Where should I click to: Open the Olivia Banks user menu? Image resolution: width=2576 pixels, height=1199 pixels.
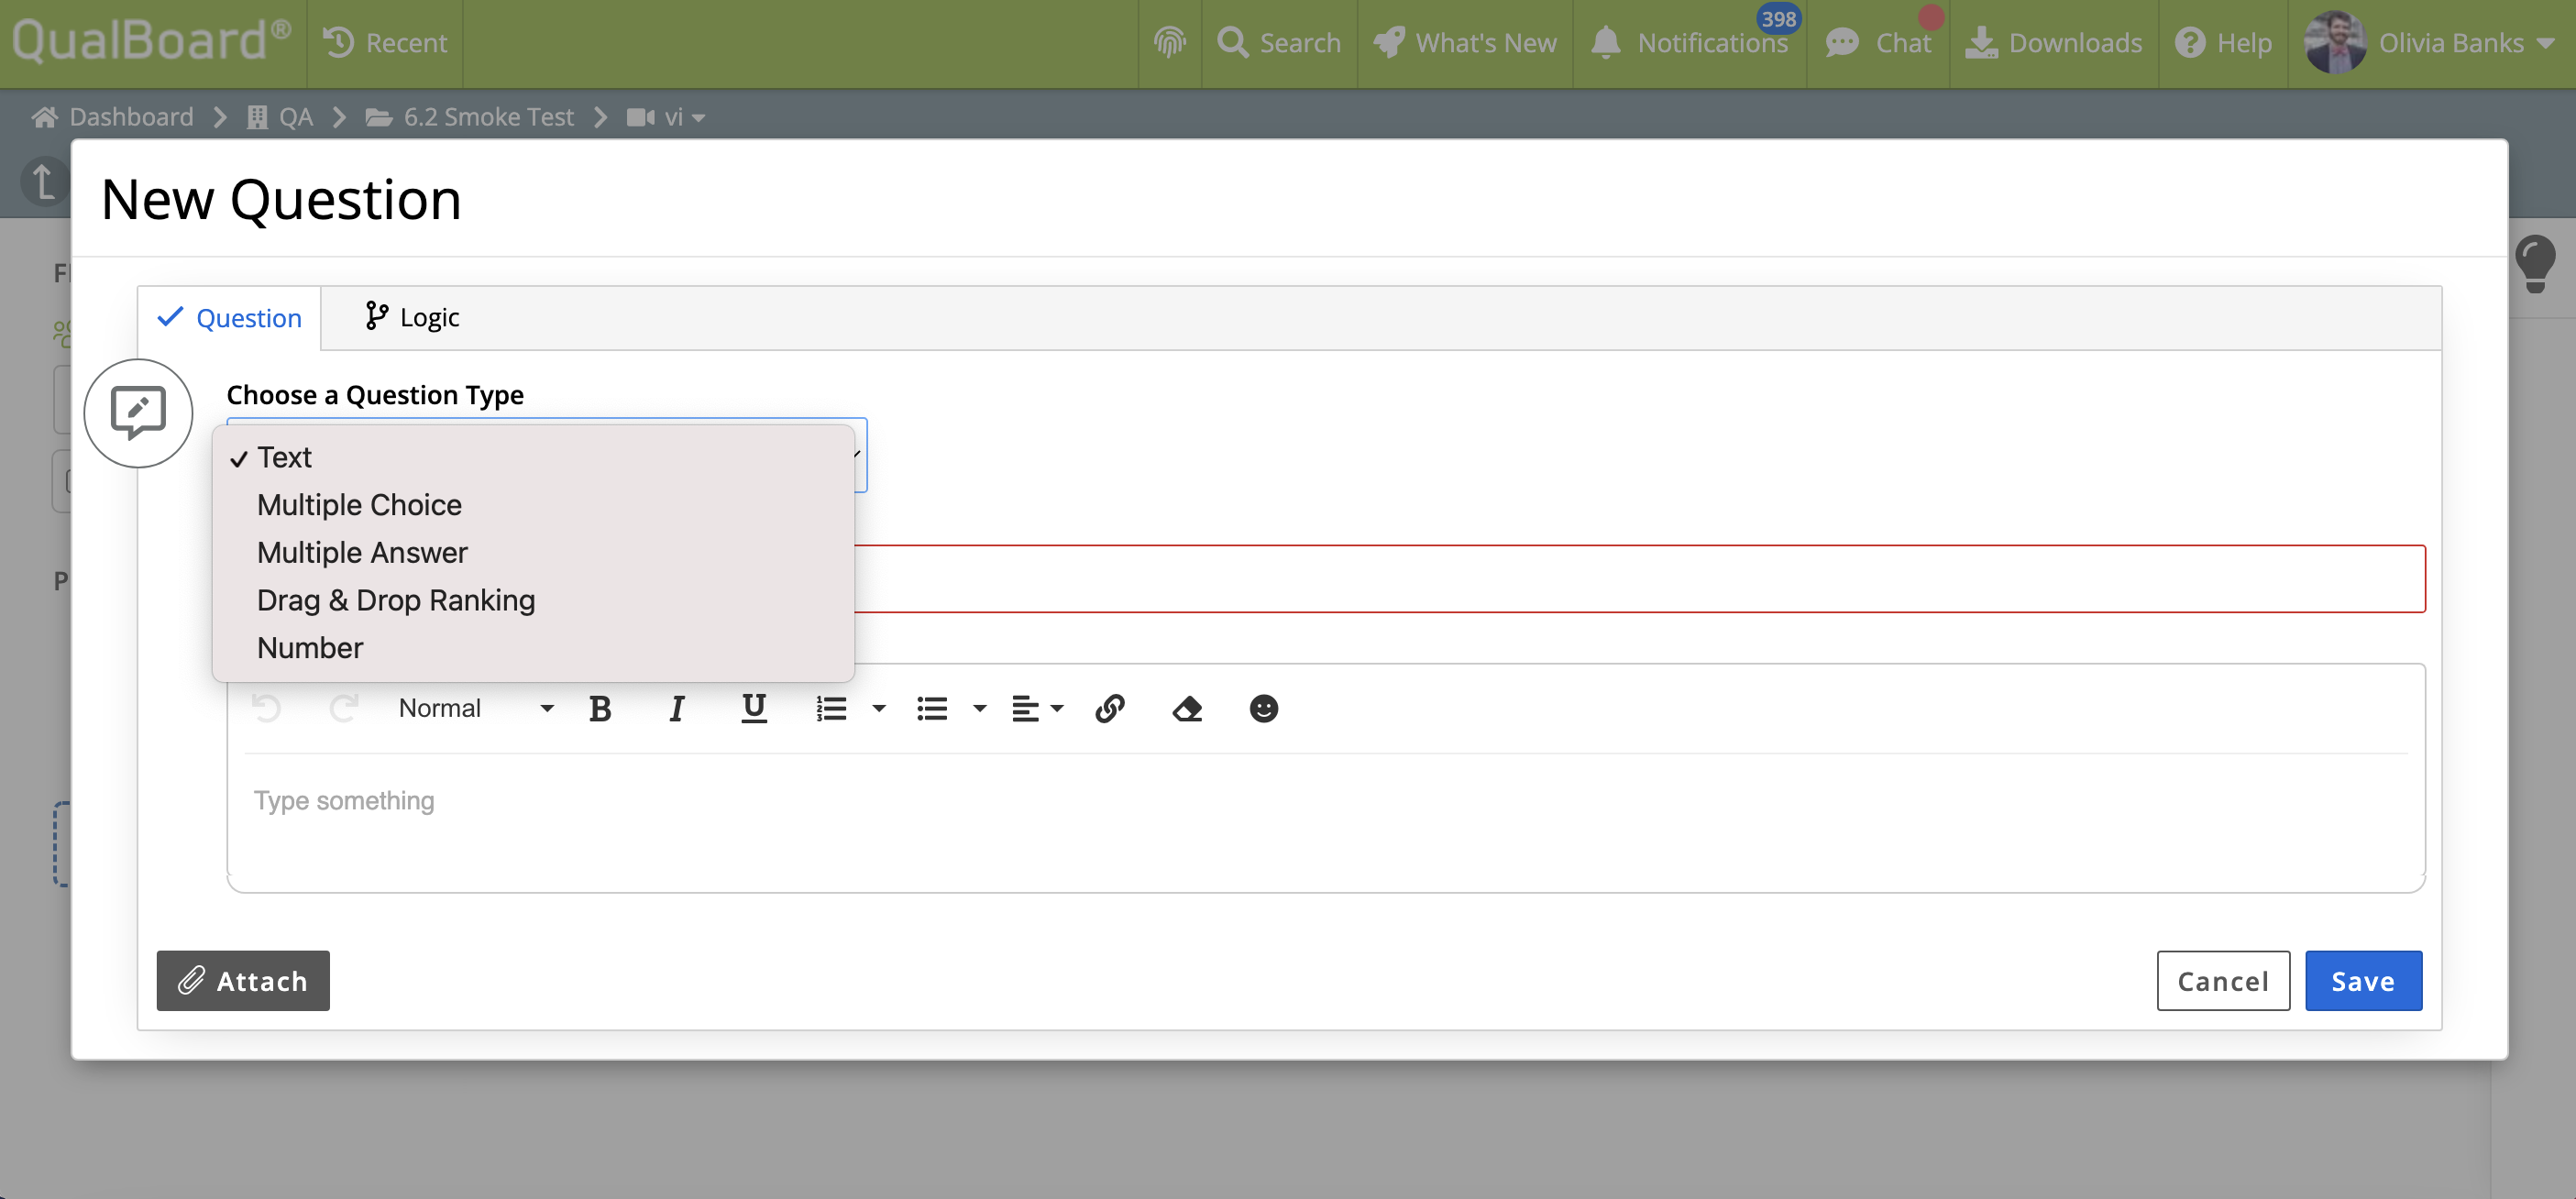pos(2432,43)
